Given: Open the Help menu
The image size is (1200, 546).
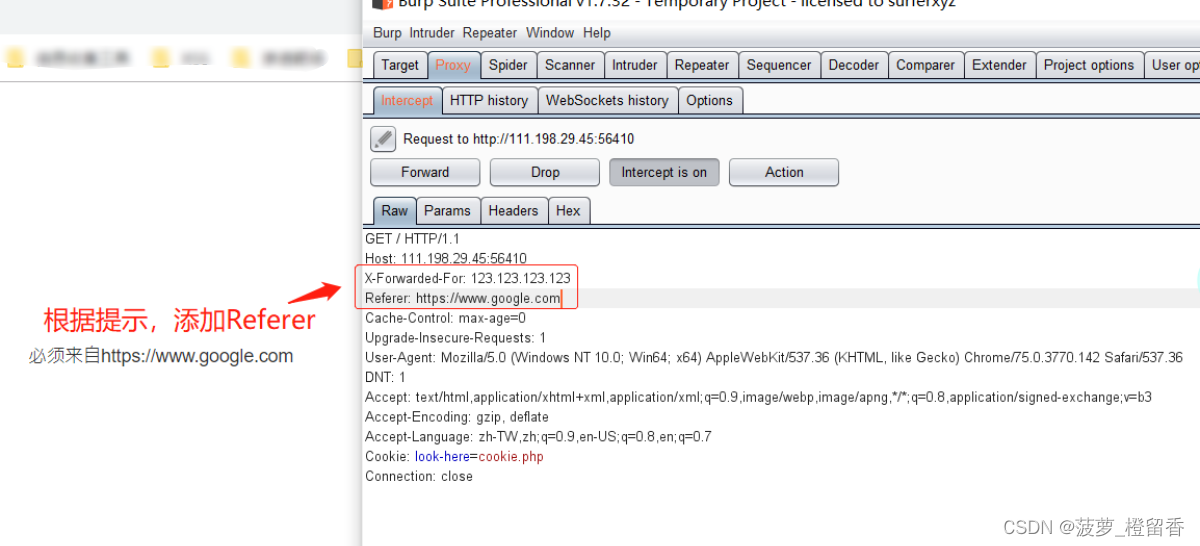Looking at the screenshot, I should pos(597,33).
